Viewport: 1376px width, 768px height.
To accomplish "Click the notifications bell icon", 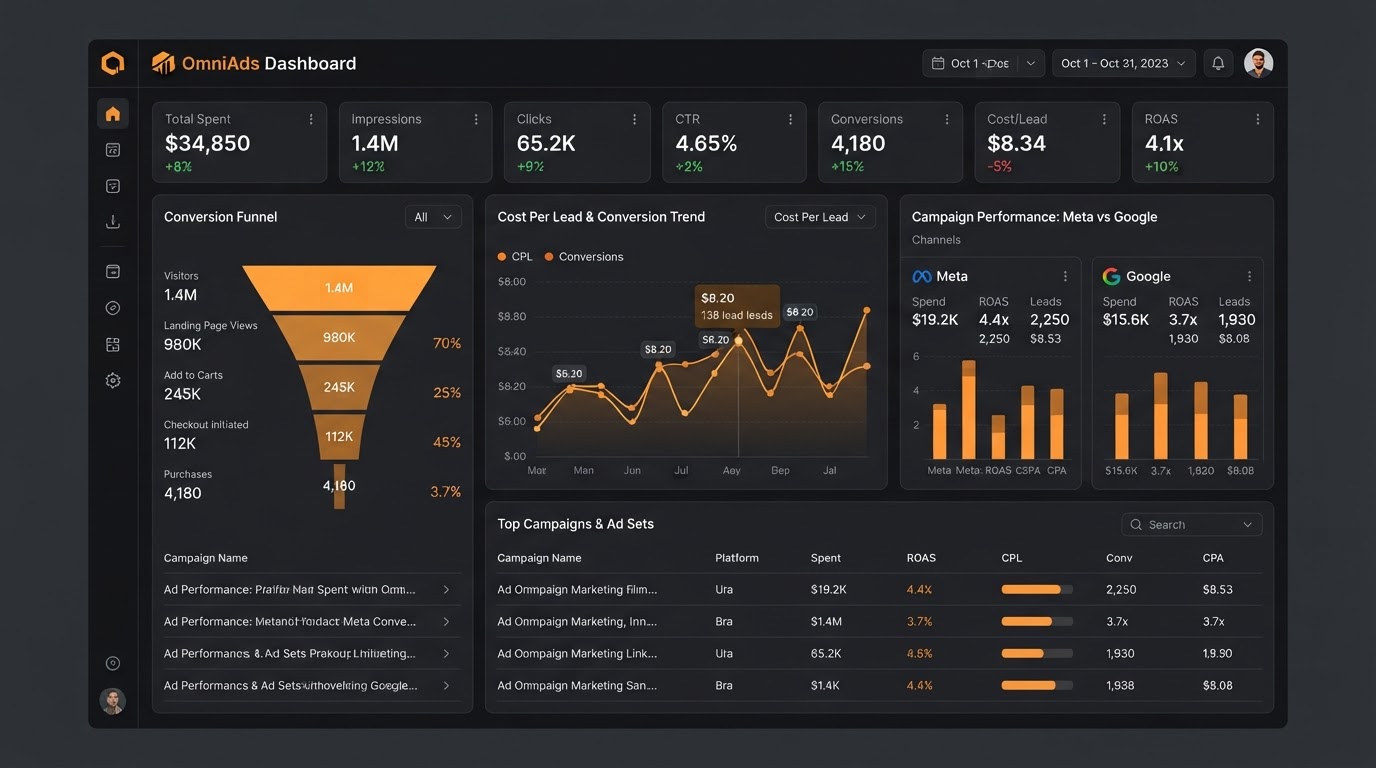I will click(x=1218, y=63).
